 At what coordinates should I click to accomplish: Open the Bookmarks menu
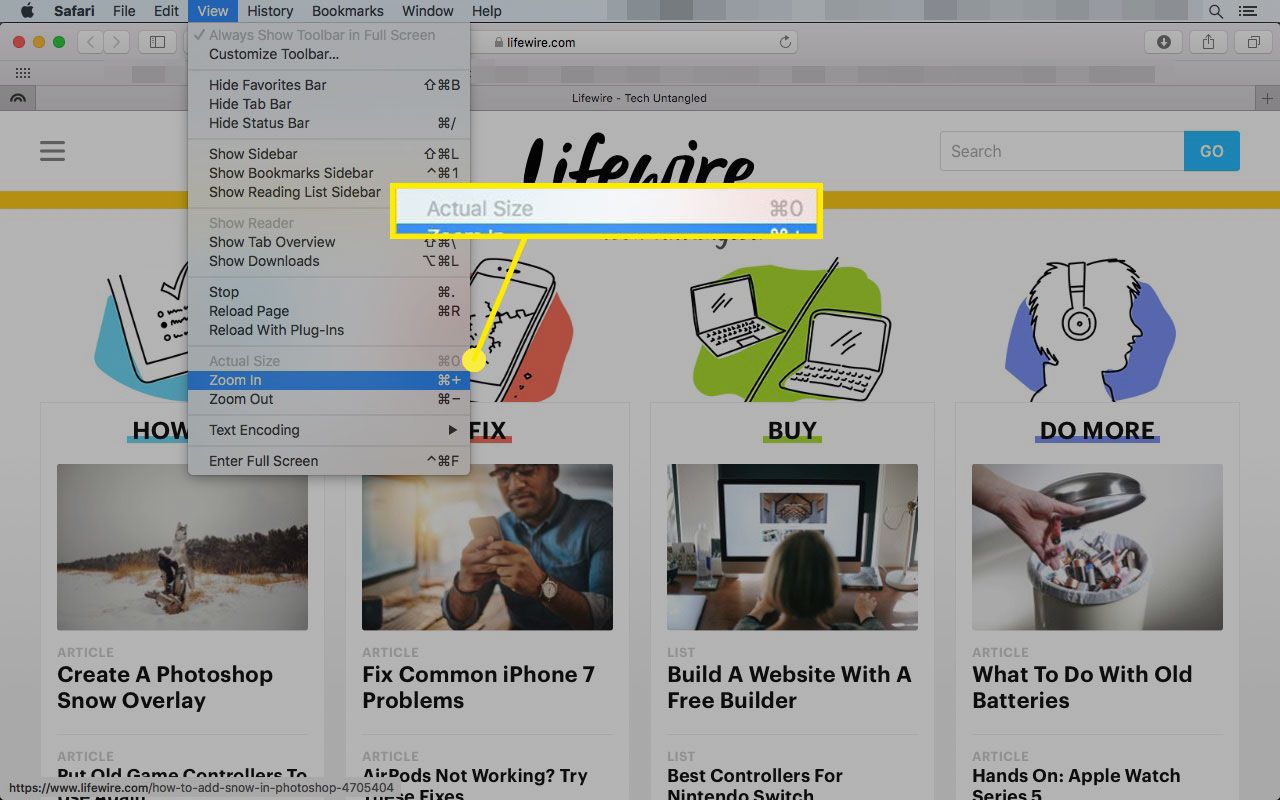348,11
